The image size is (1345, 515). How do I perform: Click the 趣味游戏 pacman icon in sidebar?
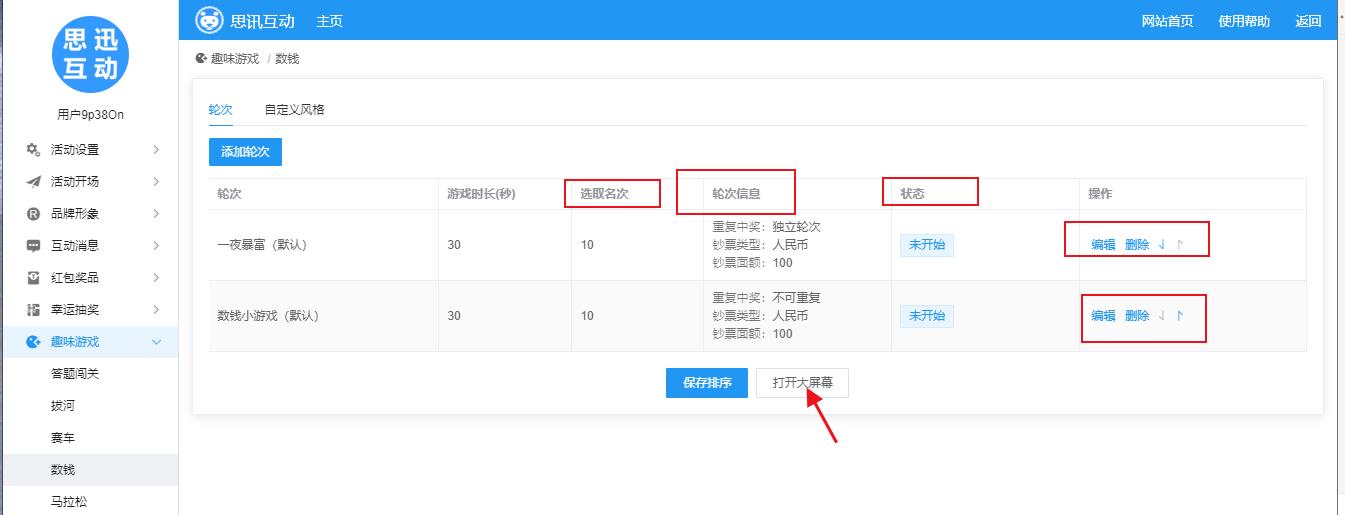click(x=33, y=342)
